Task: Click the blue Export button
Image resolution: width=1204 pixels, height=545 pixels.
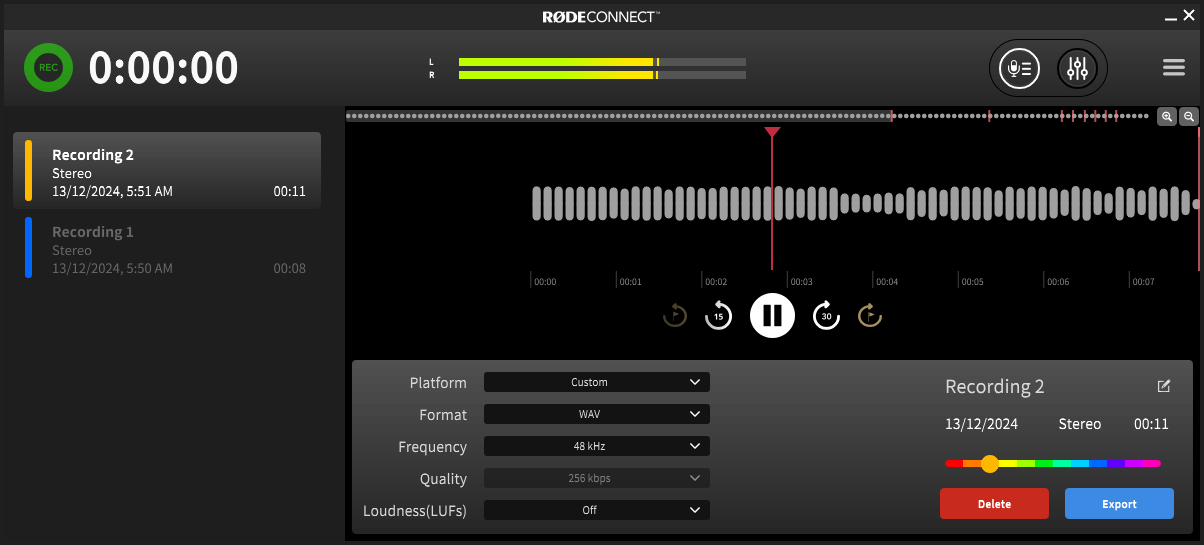Action: click(1119, 504)
